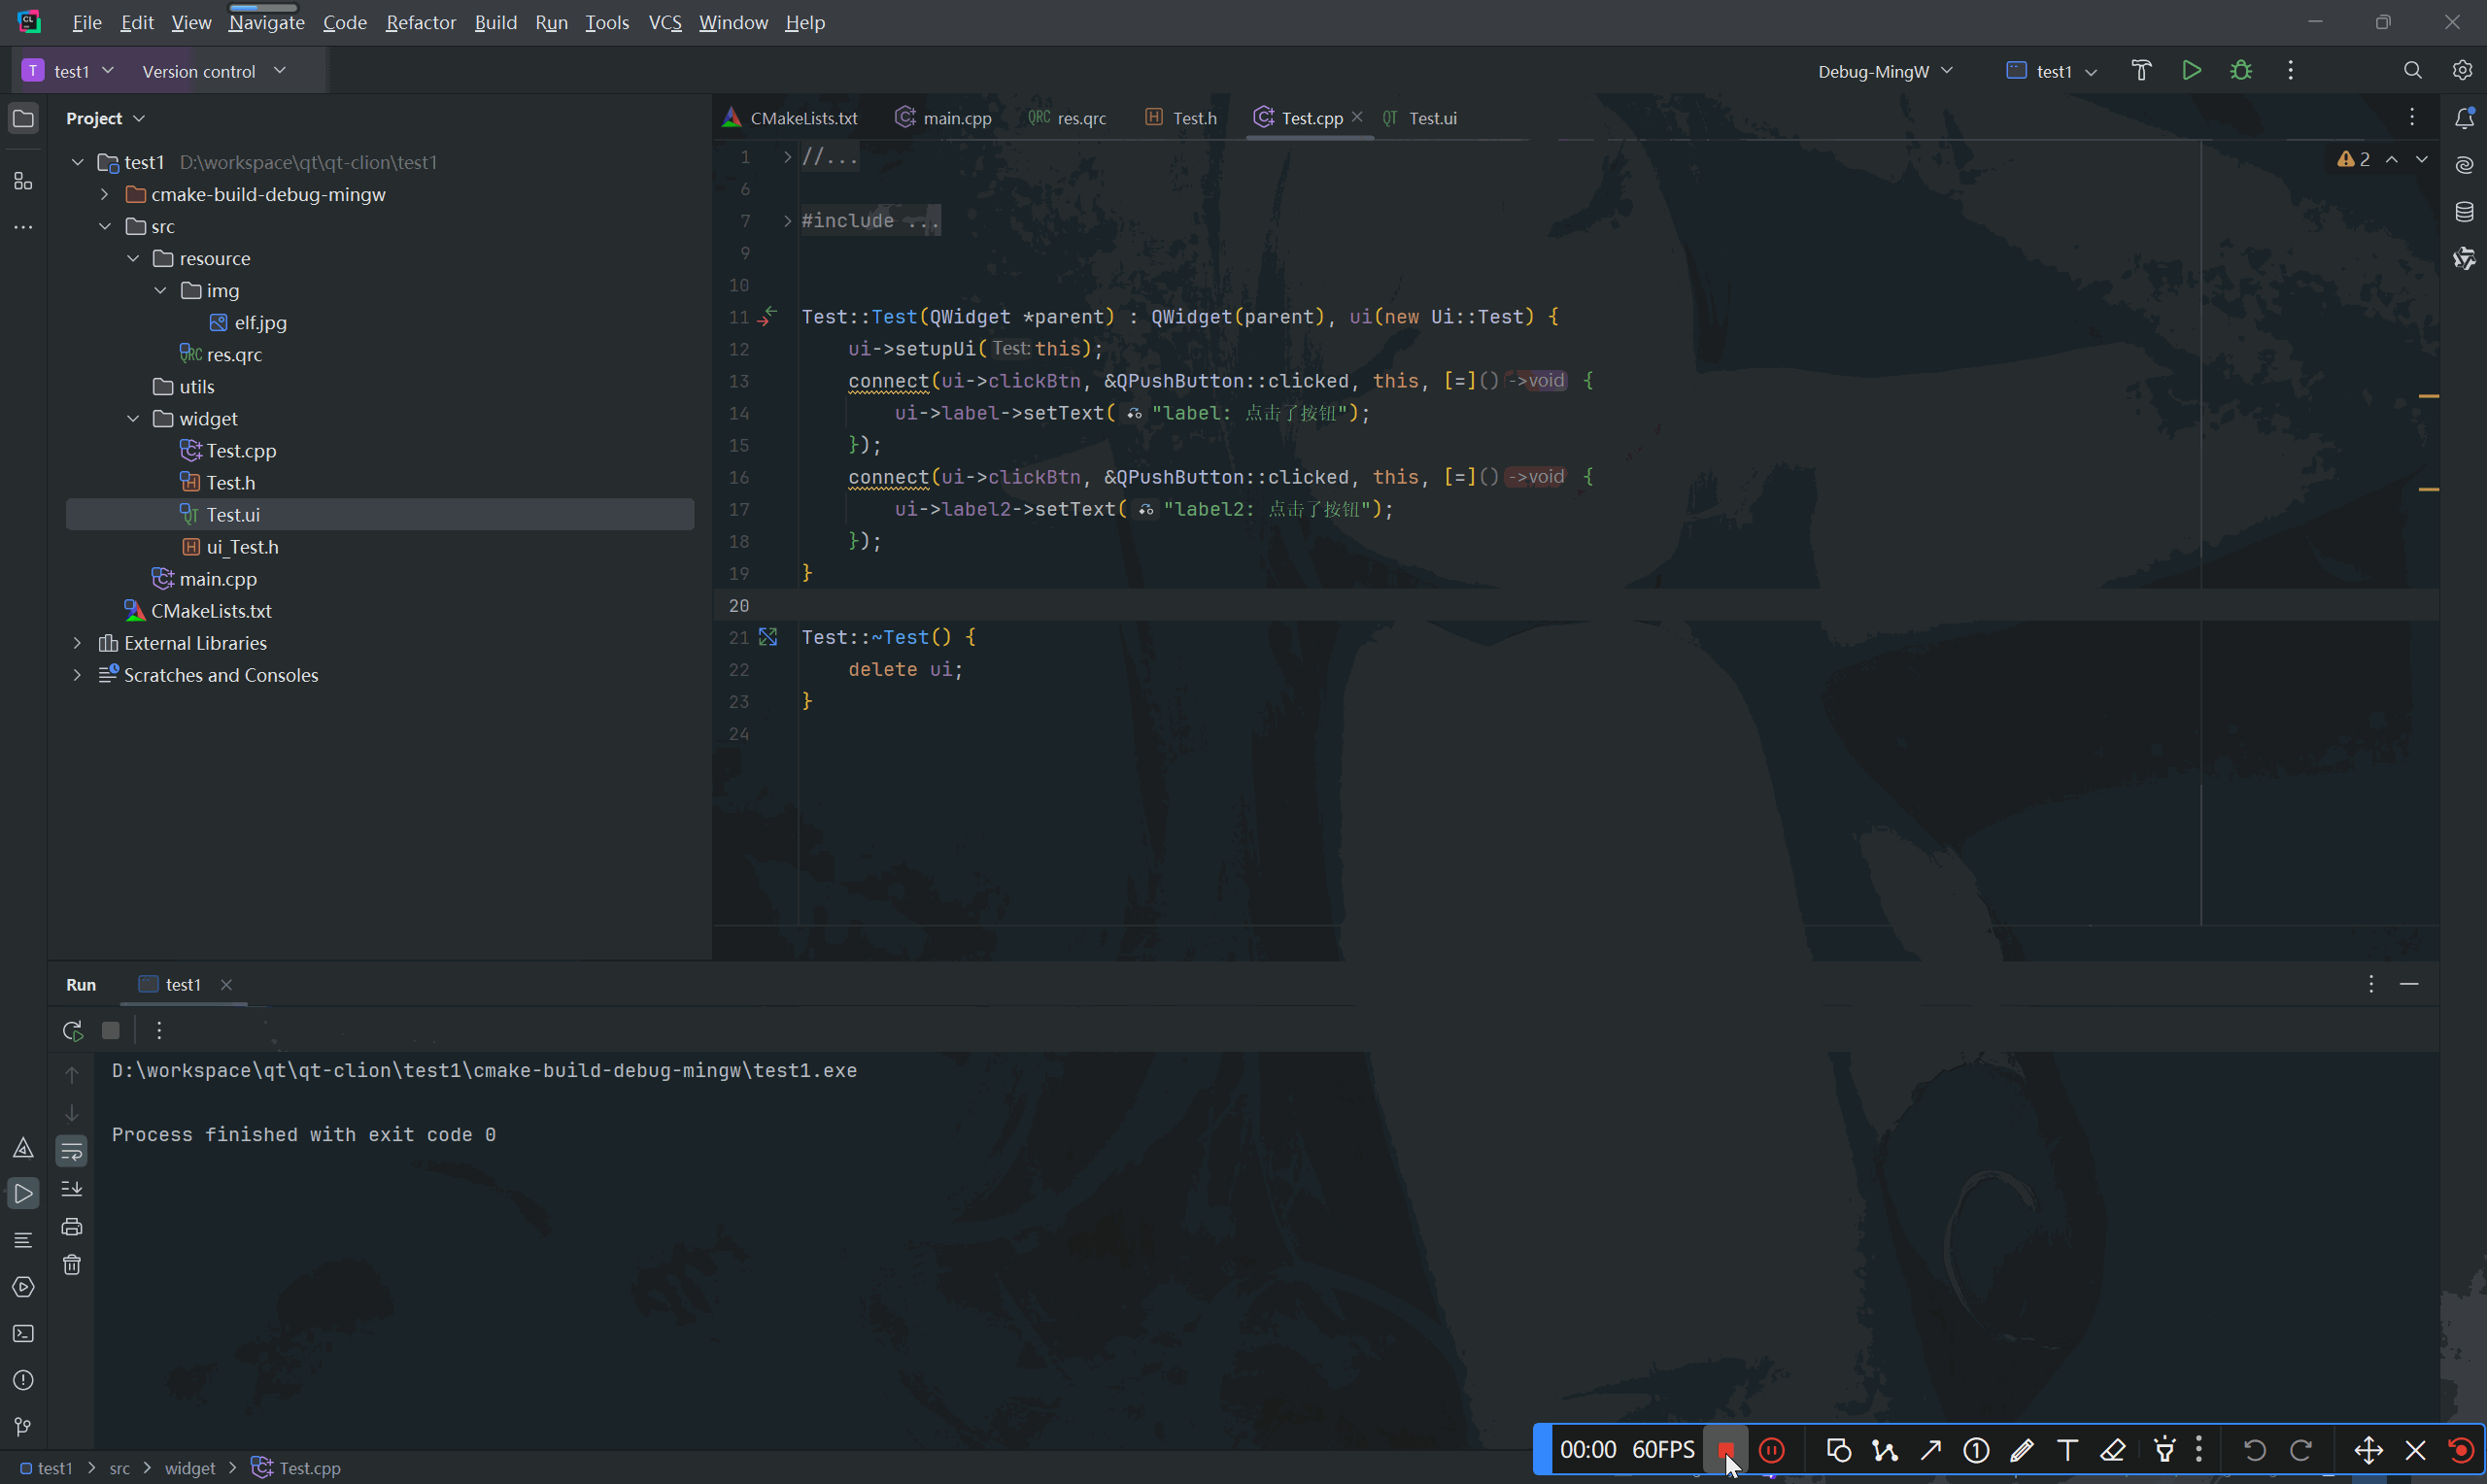The height and width of the screenshot is (1484, 2487).
Task: Open the Terminal tool window
Action: tap(23, 1334)
